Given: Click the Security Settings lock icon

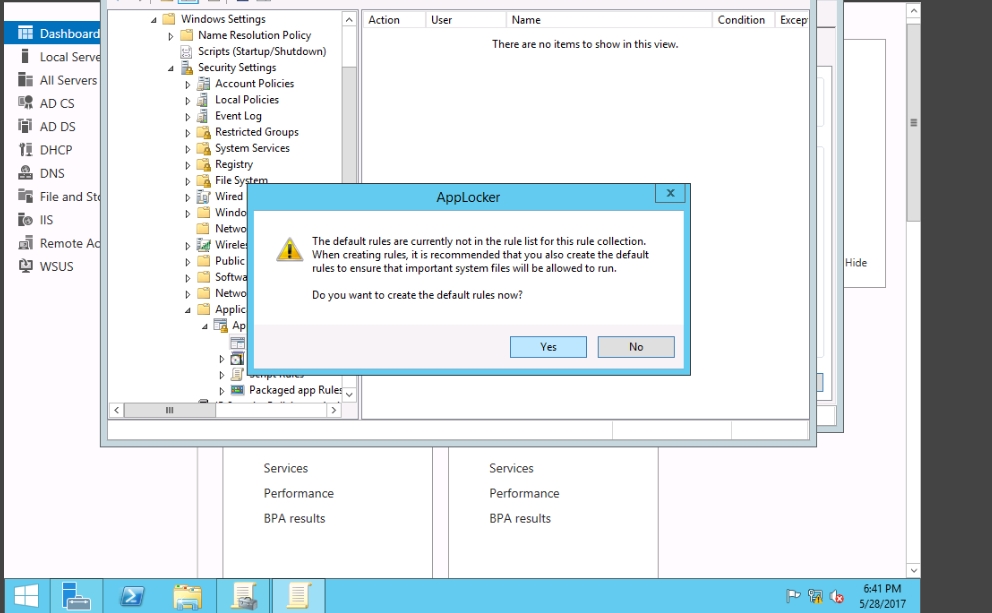Looking at the screenshot, I should click(187, 67).
